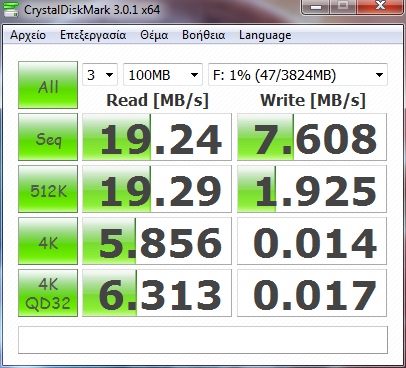
Task: Select the 4K QD32 read value 6.313
Action: tap(157, 293)
